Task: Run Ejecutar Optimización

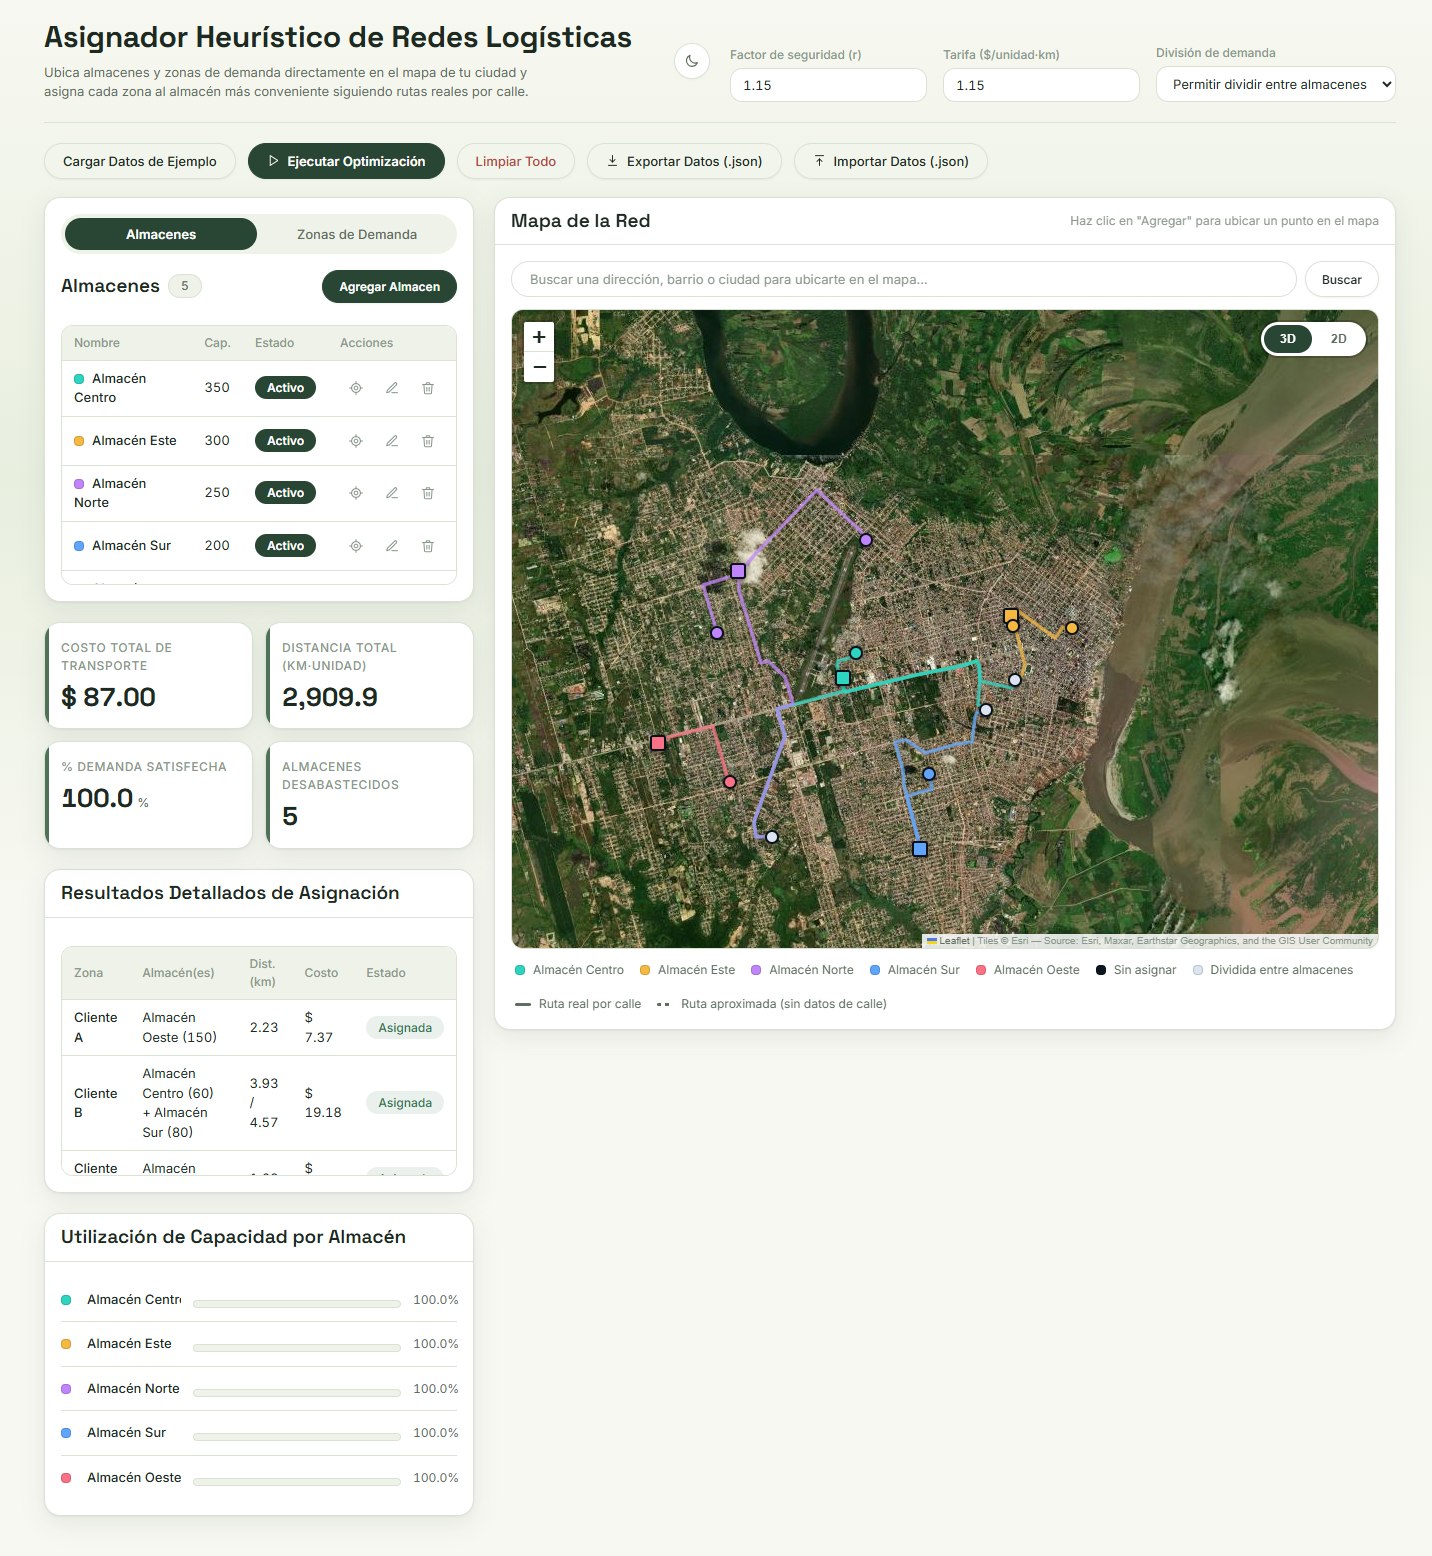Action: pos(346,161)
